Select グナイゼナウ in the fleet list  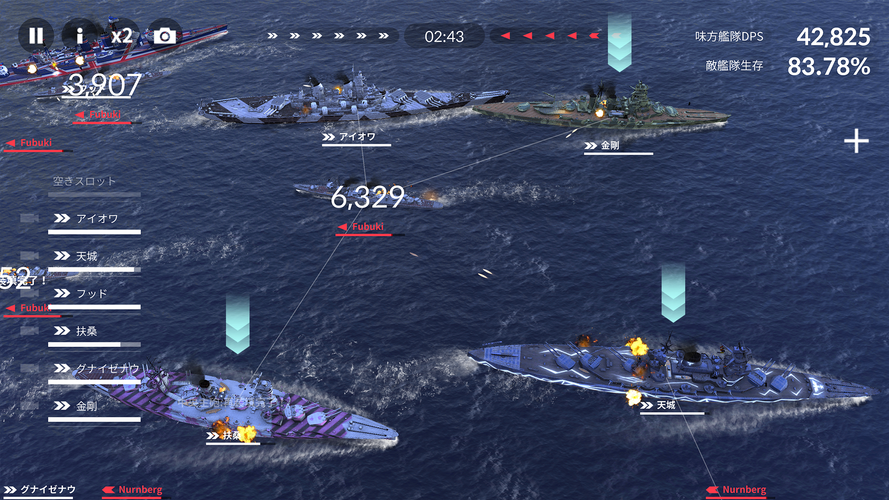pos(94,373)
